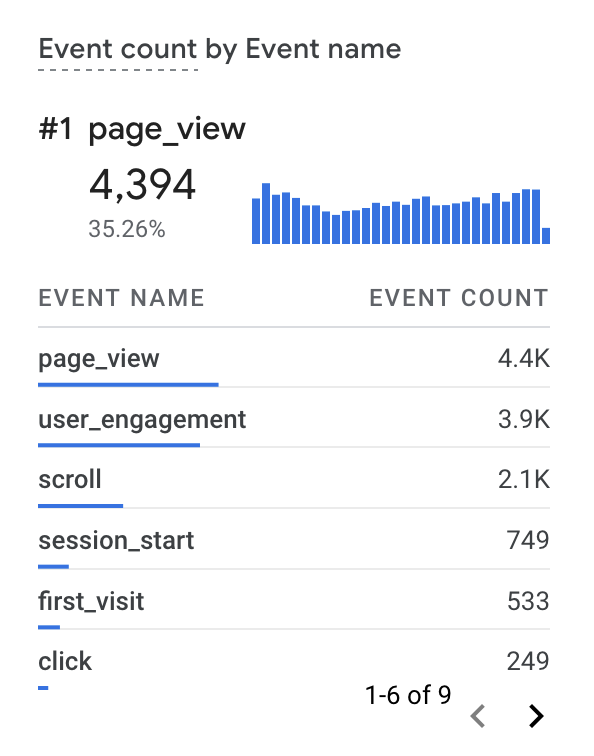
Task: Click the EVENT NAME column header
Action: click(122, 297)
